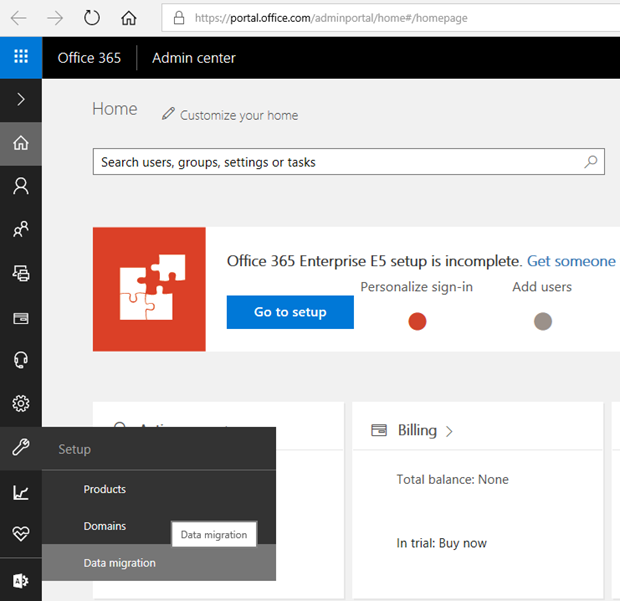The image size is (620, 601).
Task: Open the Groups icon in sidebar
Action: click(21, 229)
